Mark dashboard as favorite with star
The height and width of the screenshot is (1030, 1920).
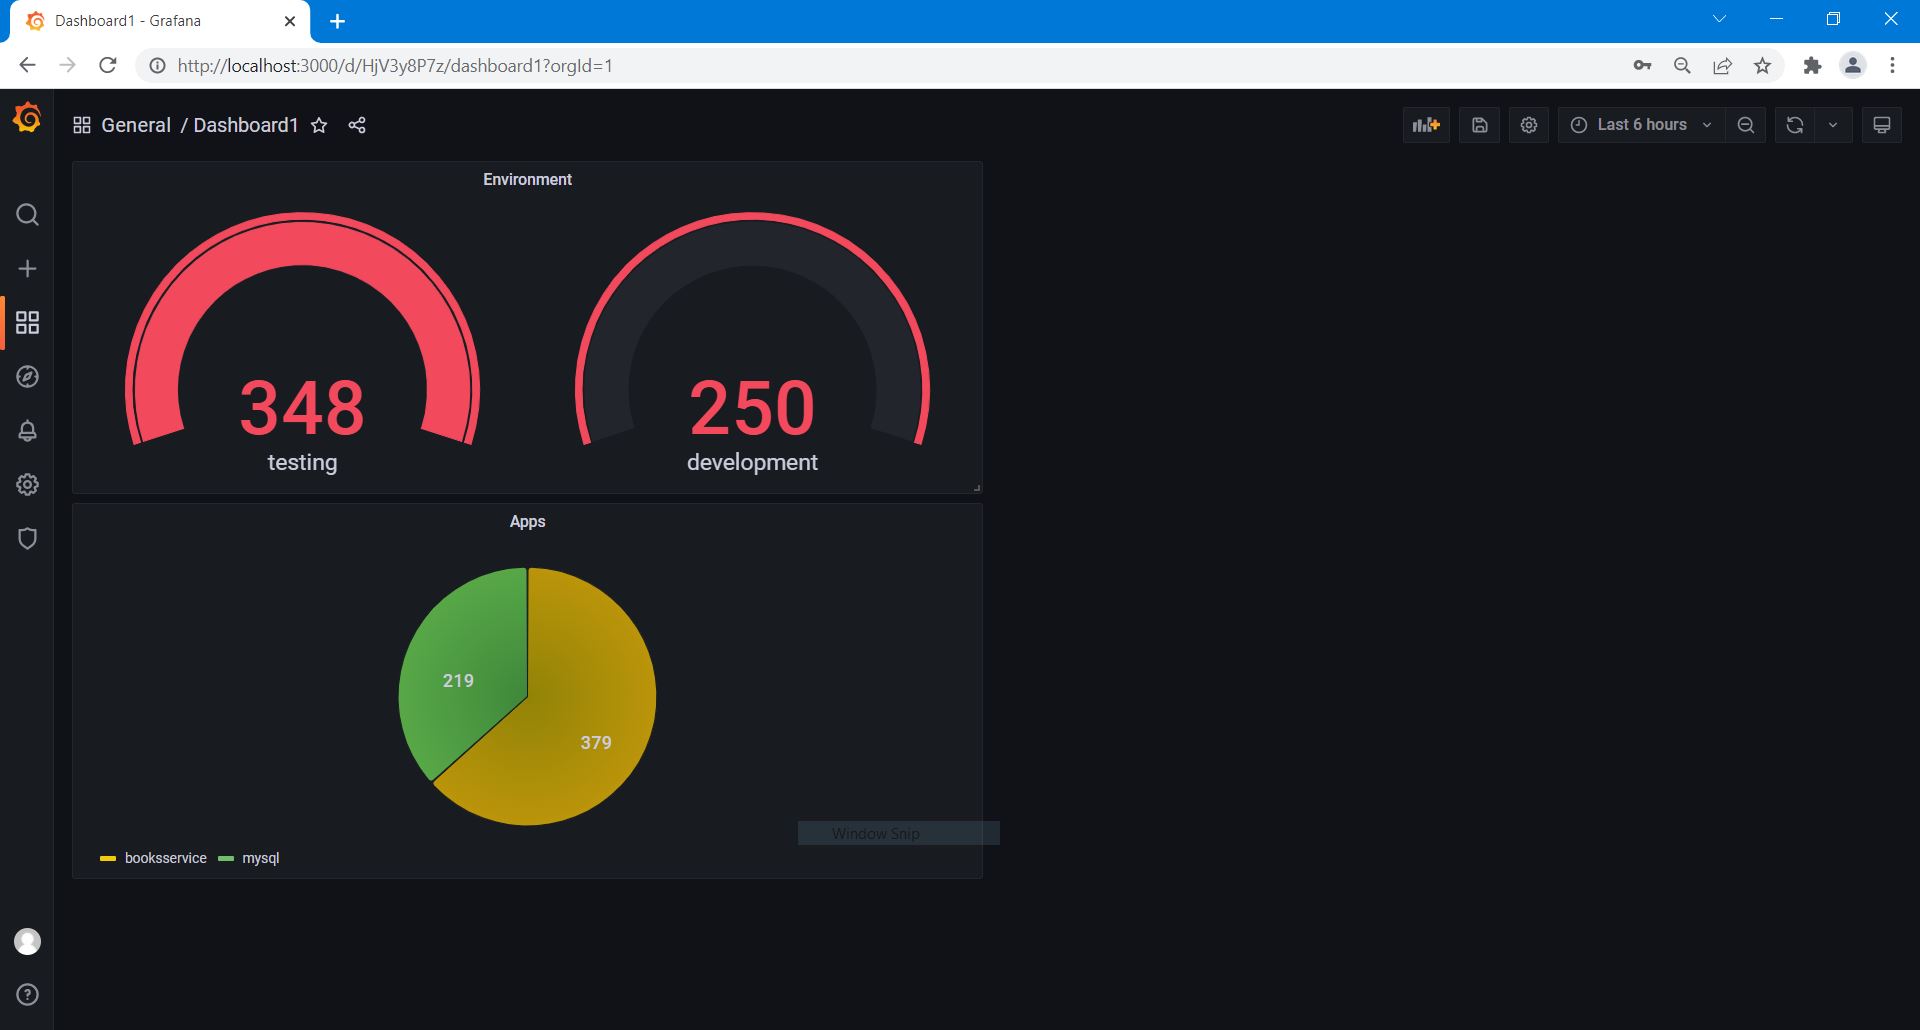[x=319, y=125]
